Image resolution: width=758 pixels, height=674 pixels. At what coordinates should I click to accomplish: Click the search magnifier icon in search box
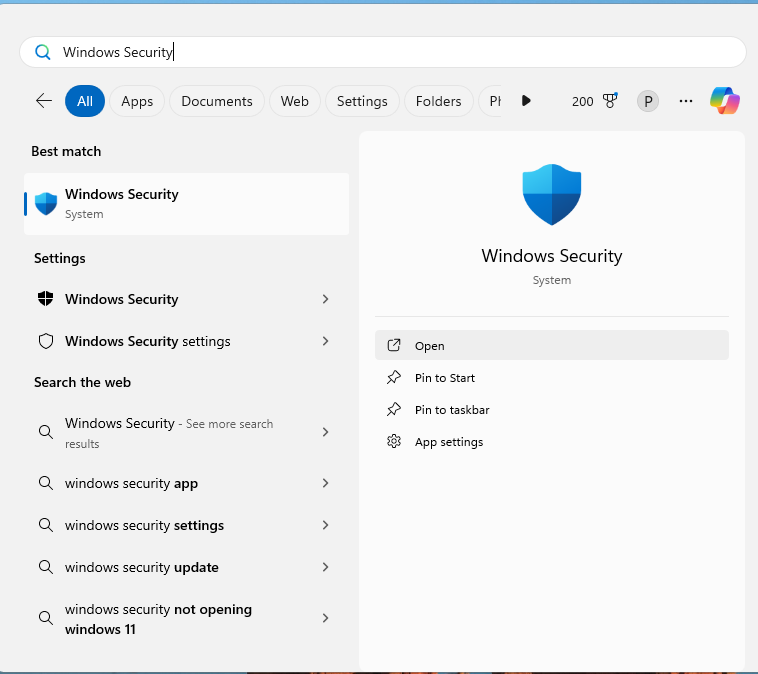click(43, 52)
